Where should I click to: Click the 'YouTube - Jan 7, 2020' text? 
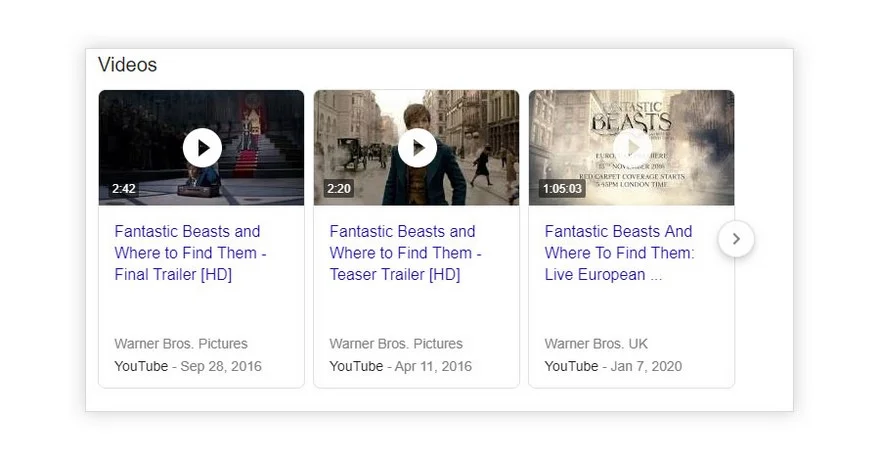pyautogui.click(x=613, y=366)
